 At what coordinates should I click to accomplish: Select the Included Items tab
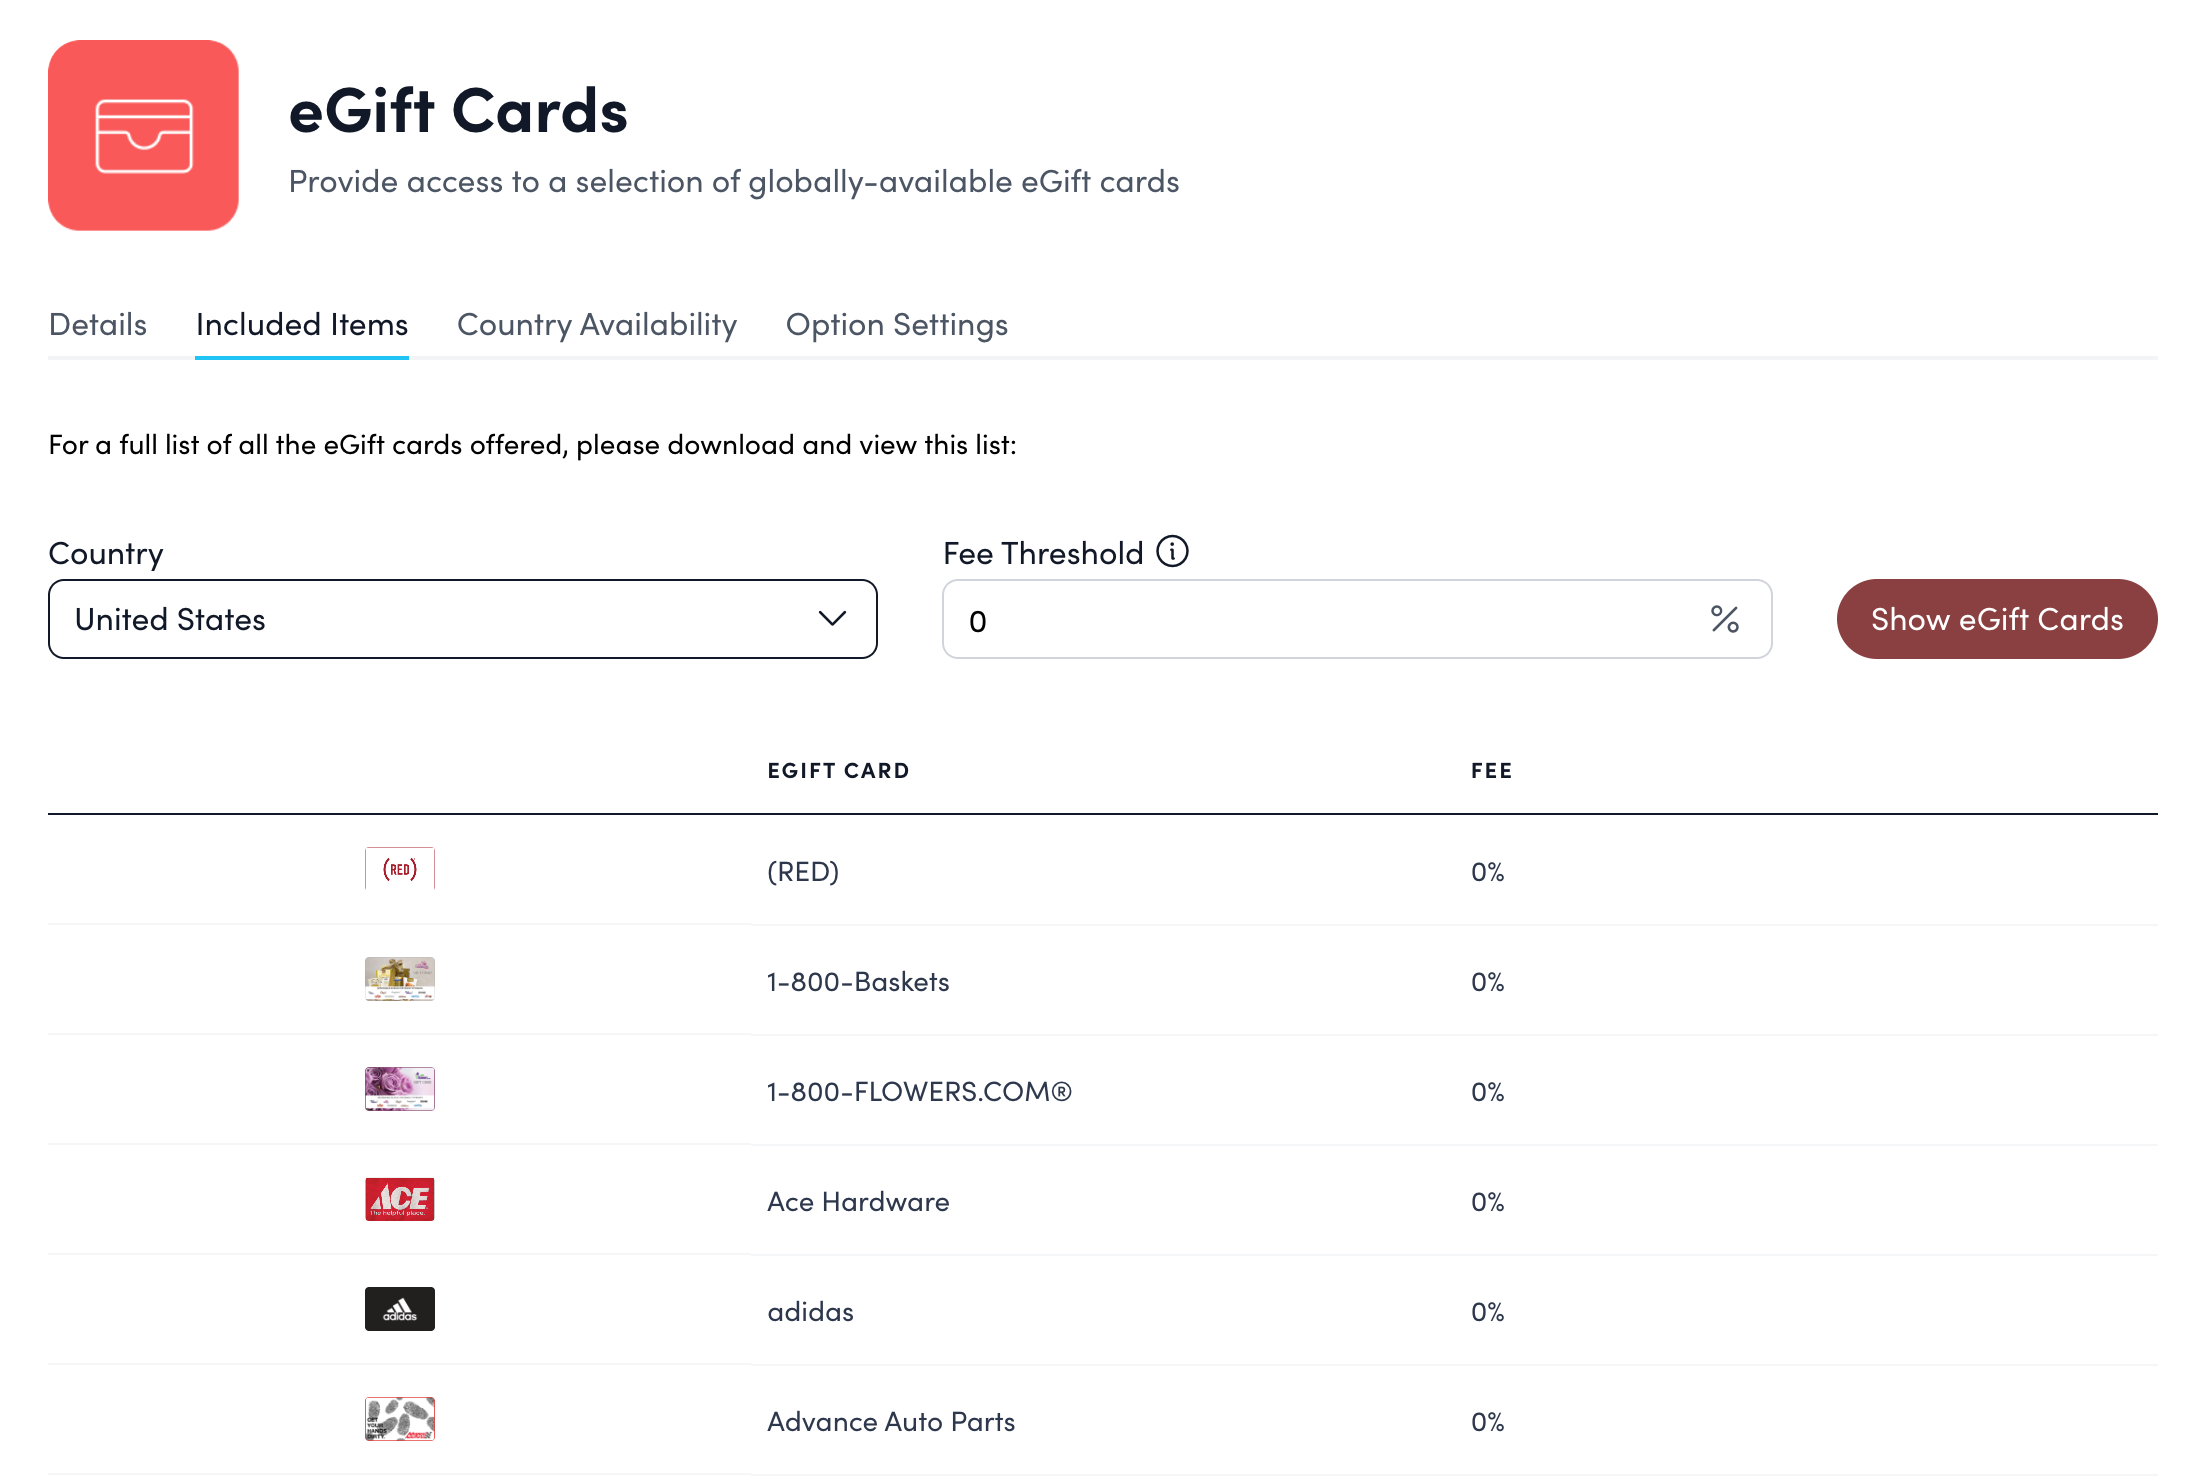click(302, 325)
